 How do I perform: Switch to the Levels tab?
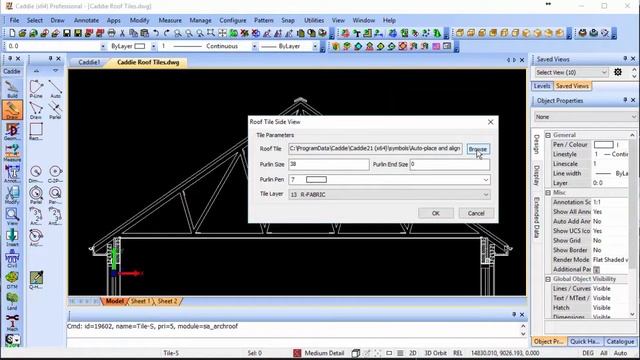[542, 86]
